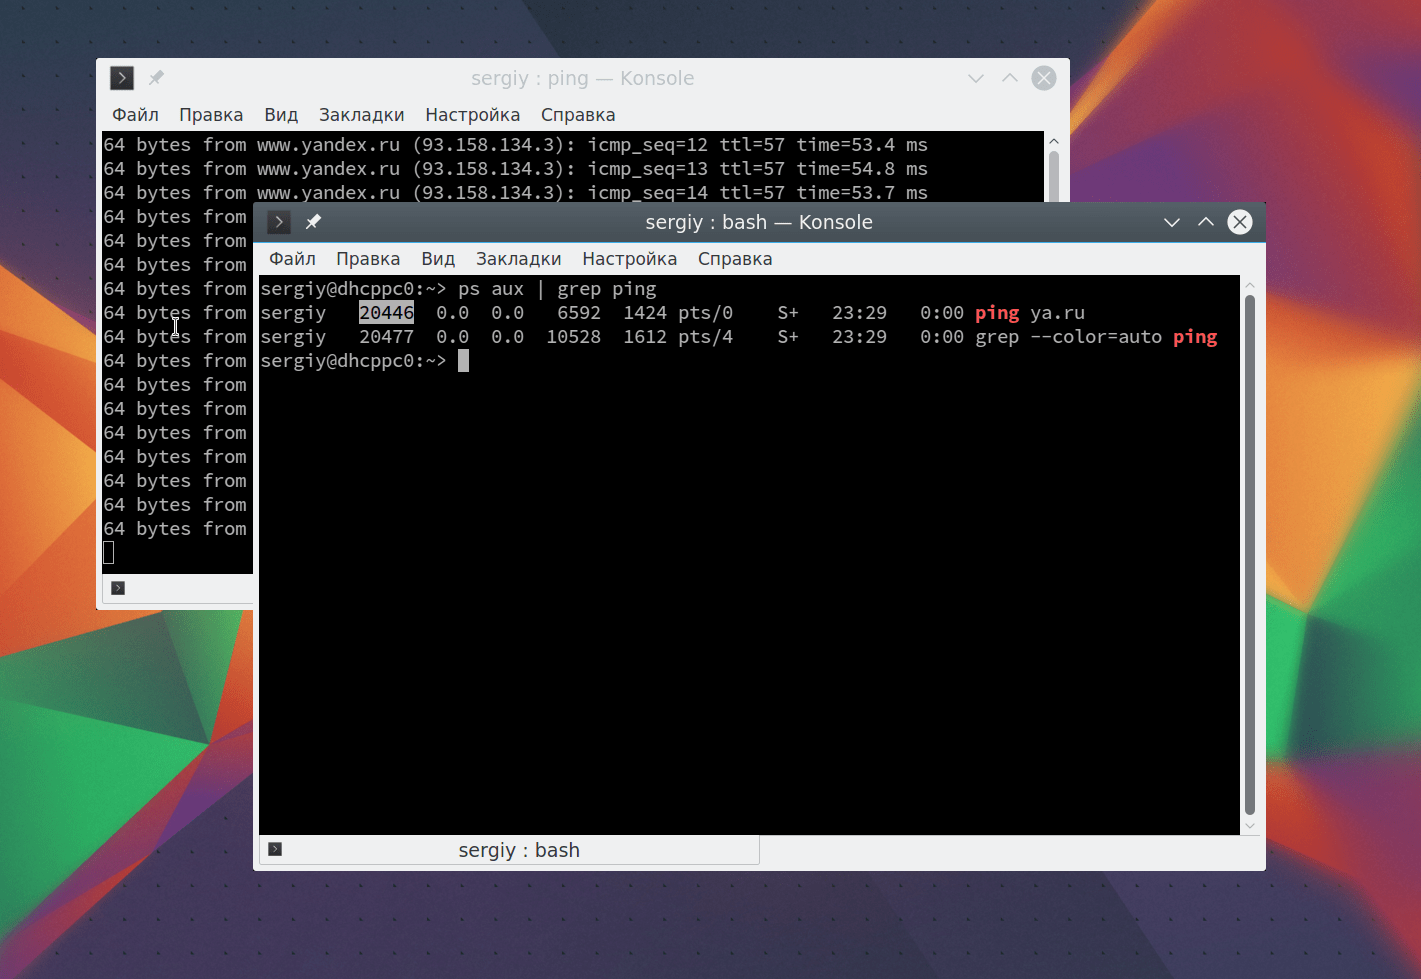This screenshot has height=979, width=1421.
Task: Click the small terminal tab icon in ping window
Action: pyautogui.click(x=118, y=588)
